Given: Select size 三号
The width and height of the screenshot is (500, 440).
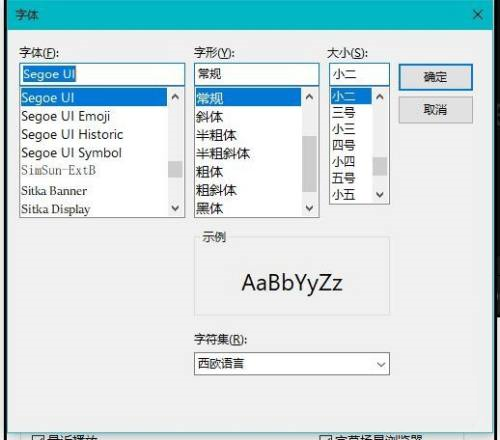Looking at the screenshot, I should (x=351, y=112).
